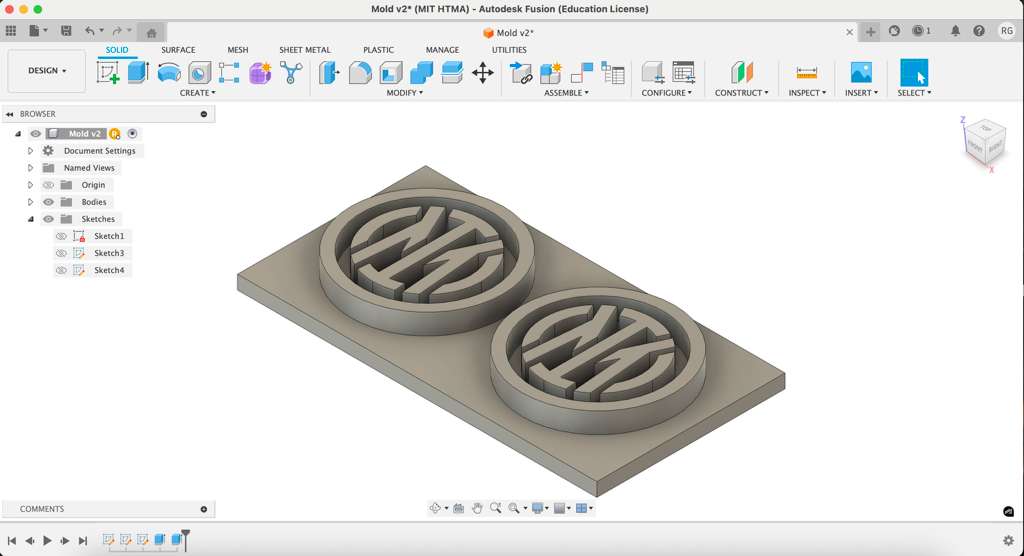Go to the Home tab icon
This screenshot has height=556, width=1024.
coord(152,33)
